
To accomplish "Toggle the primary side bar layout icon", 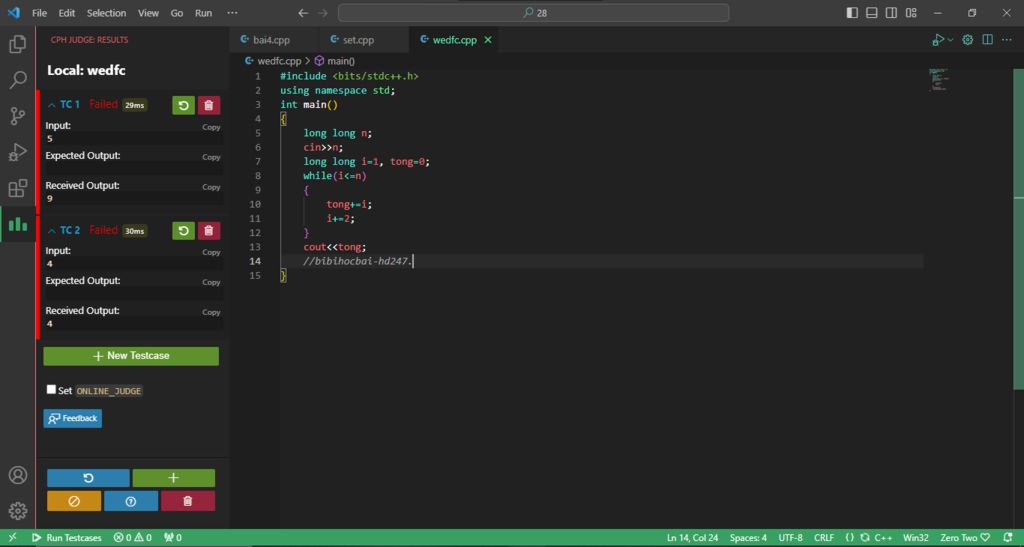I will [x=852, y=13].
